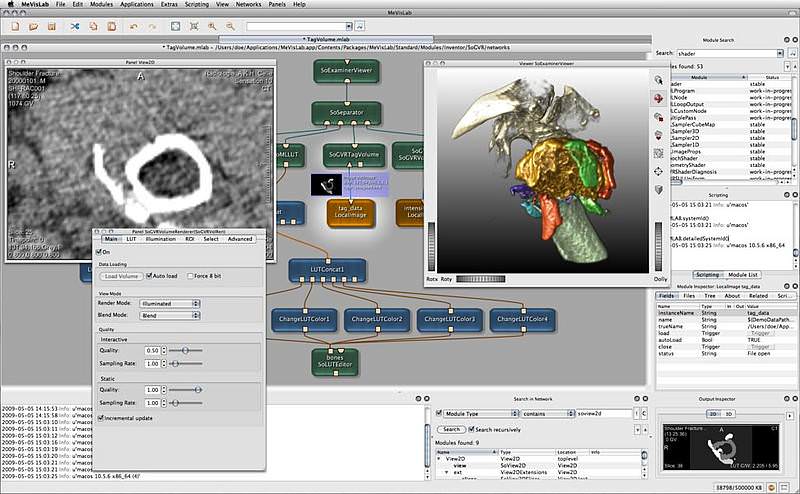The width and height of the screenshot is (800, 494).
Task: Open the toolbar search field dropdown arrow
Action: [x=349, y=26]
